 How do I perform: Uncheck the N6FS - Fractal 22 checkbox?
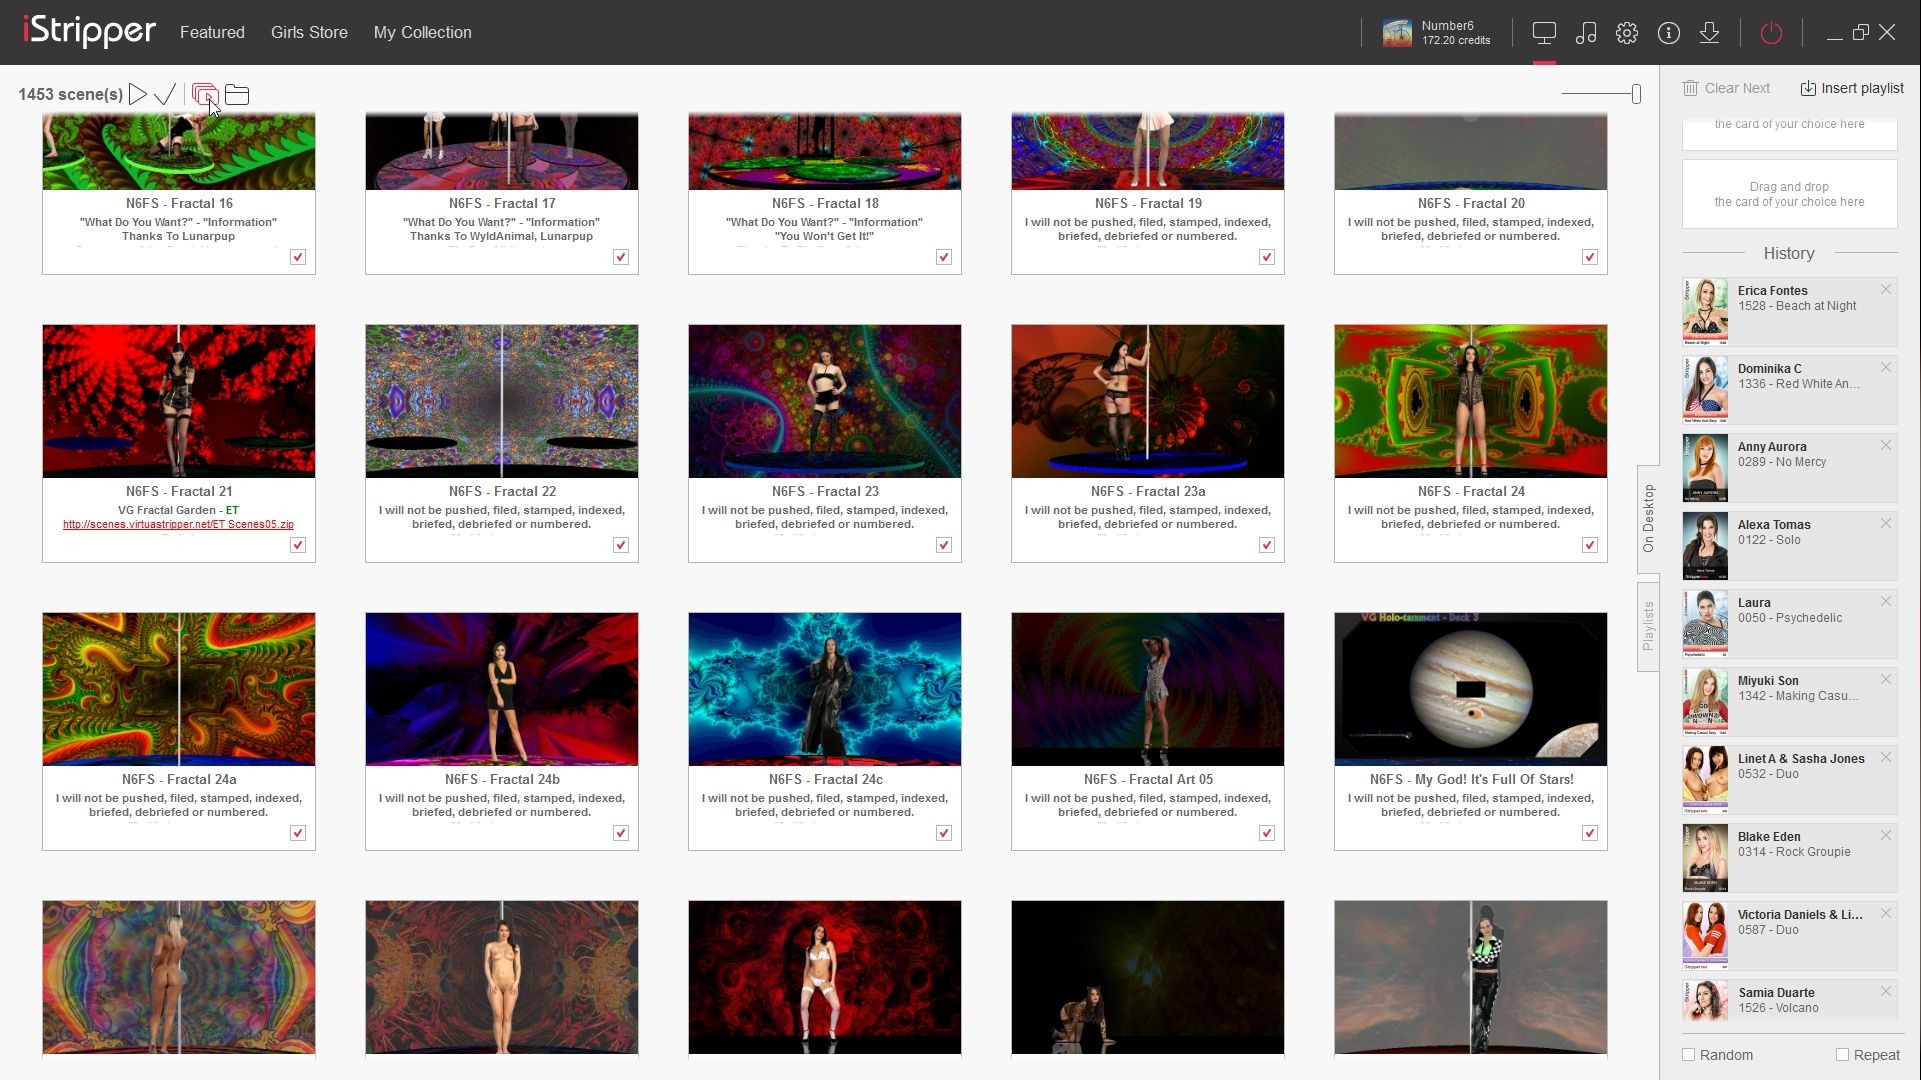621,545
